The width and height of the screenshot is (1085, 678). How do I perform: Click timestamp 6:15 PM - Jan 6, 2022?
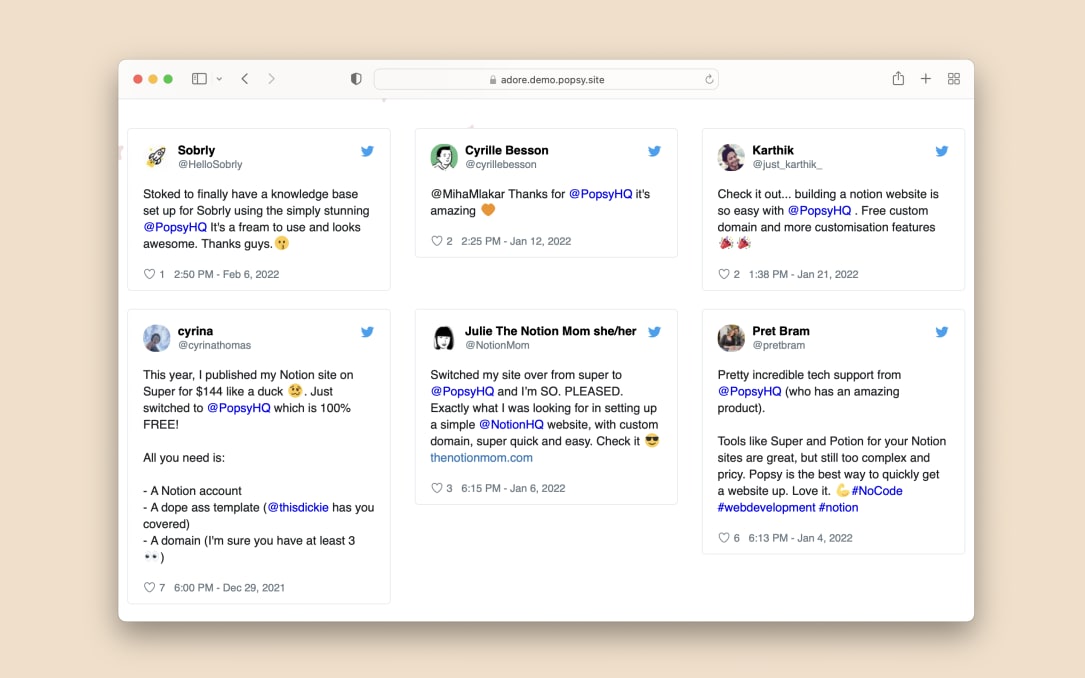pyautogui.click(x=513, y=488)
